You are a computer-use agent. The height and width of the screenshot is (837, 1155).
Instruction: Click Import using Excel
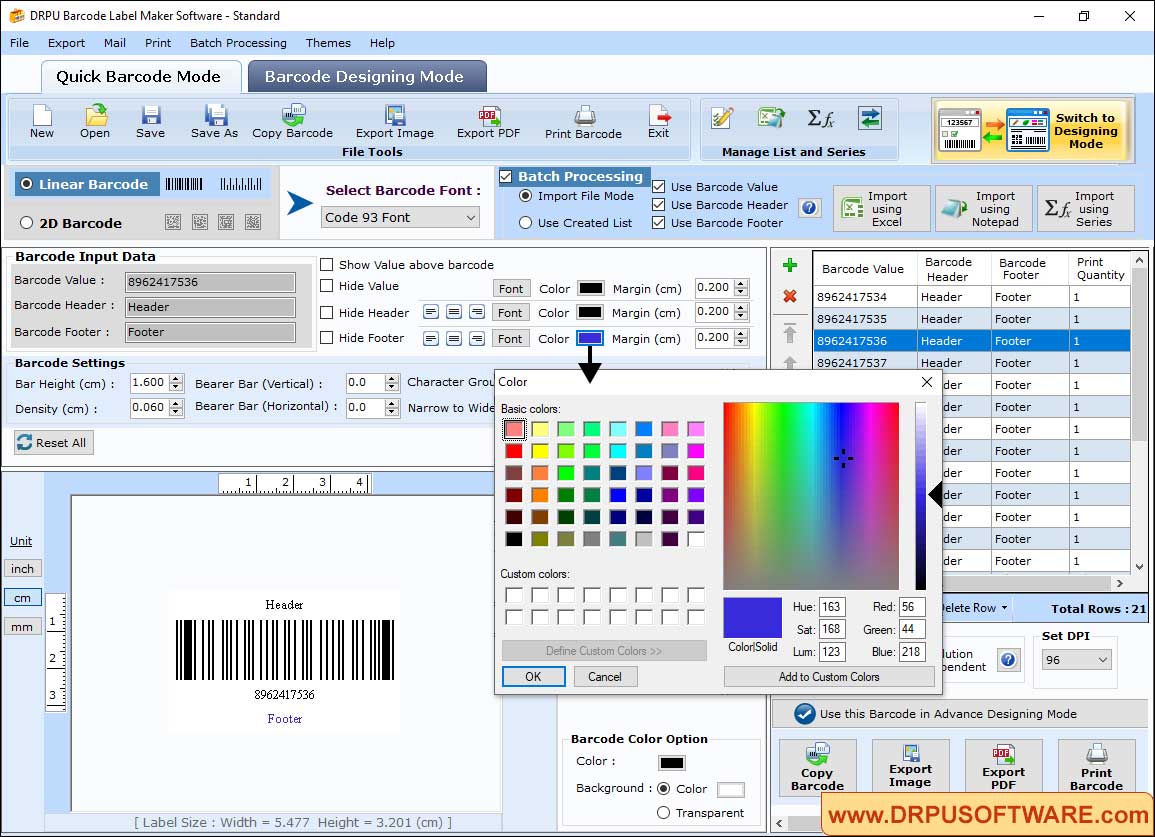882,209
